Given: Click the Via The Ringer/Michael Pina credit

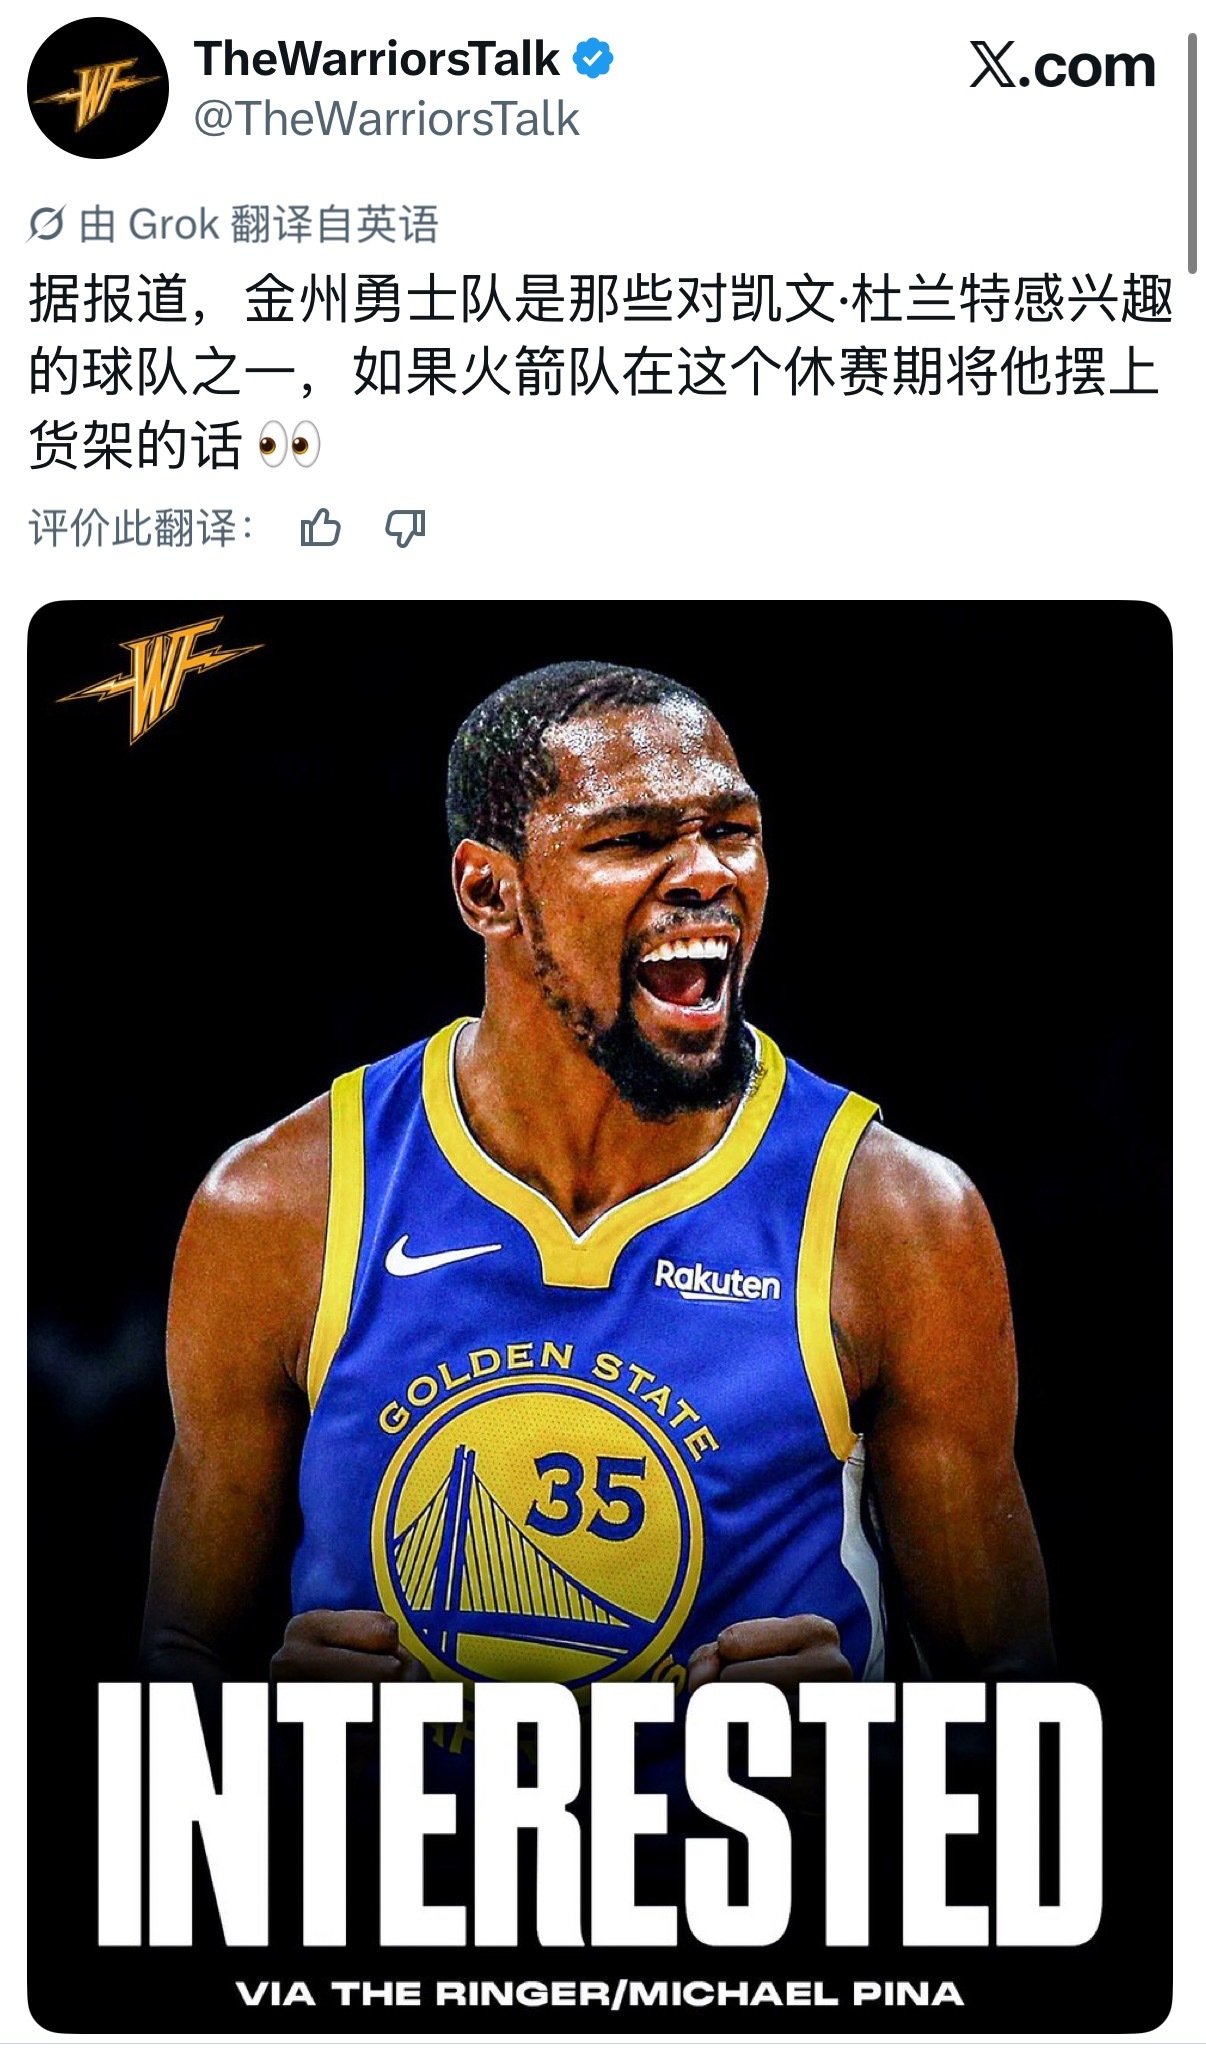Looking at the screenshot, I should pos(600,1993).
